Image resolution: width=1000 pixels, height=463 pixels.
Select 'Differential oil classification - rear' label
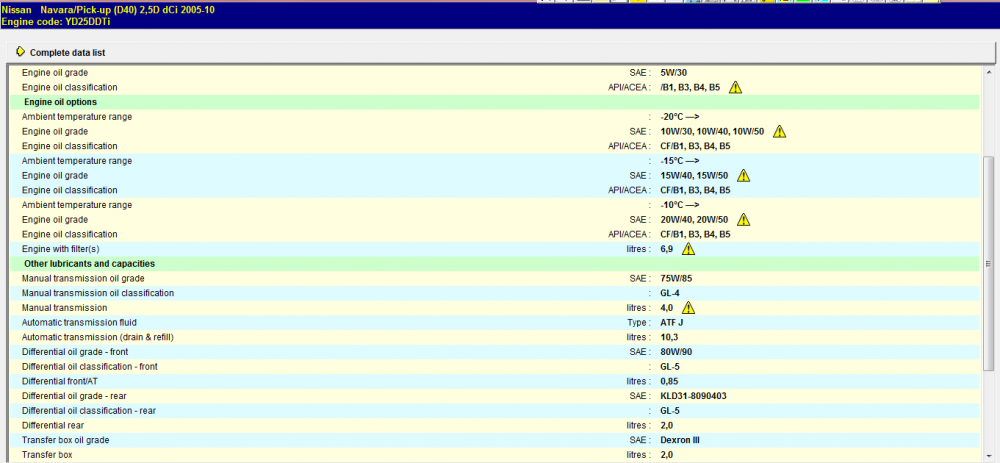point(89,410)
